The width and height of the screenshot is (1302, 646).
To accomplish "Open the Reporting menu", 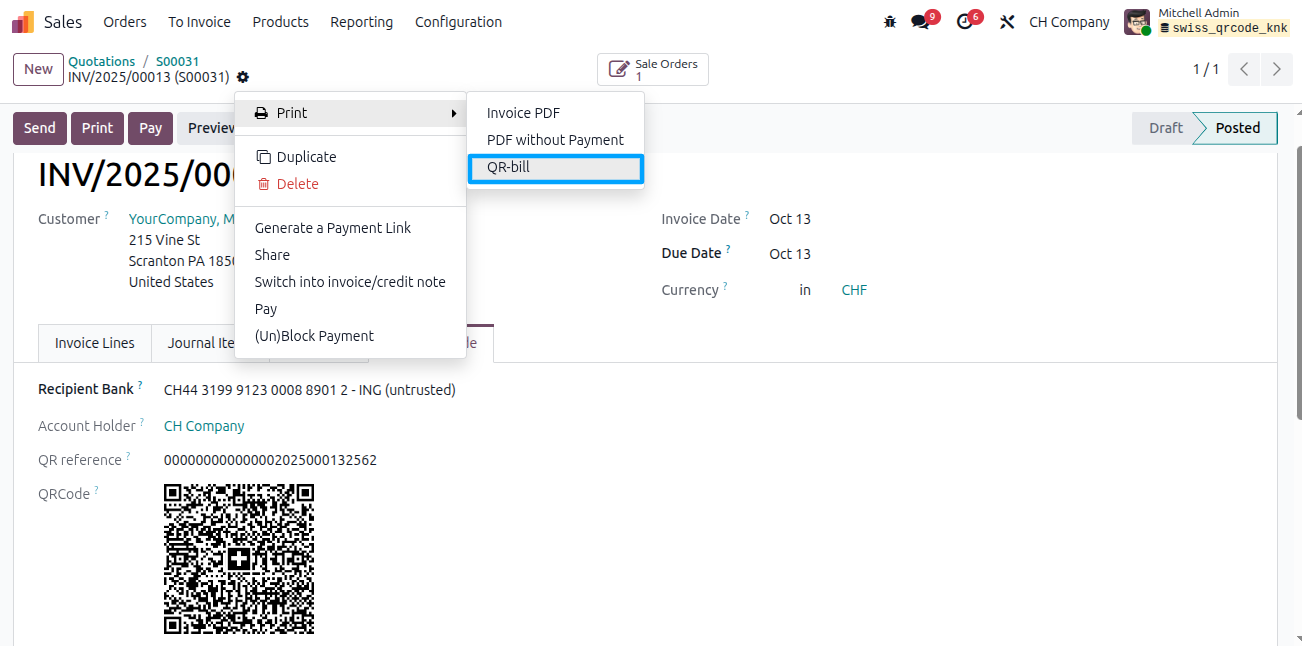I will point(362,22).
